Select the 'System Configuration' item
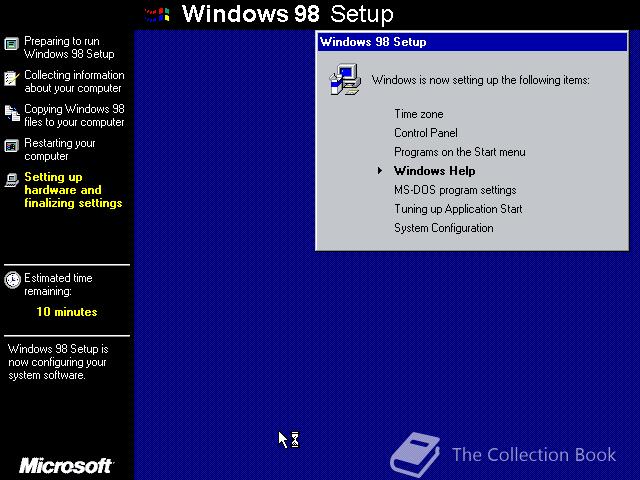This screenshot has width=640, height=480. (444, 228)
